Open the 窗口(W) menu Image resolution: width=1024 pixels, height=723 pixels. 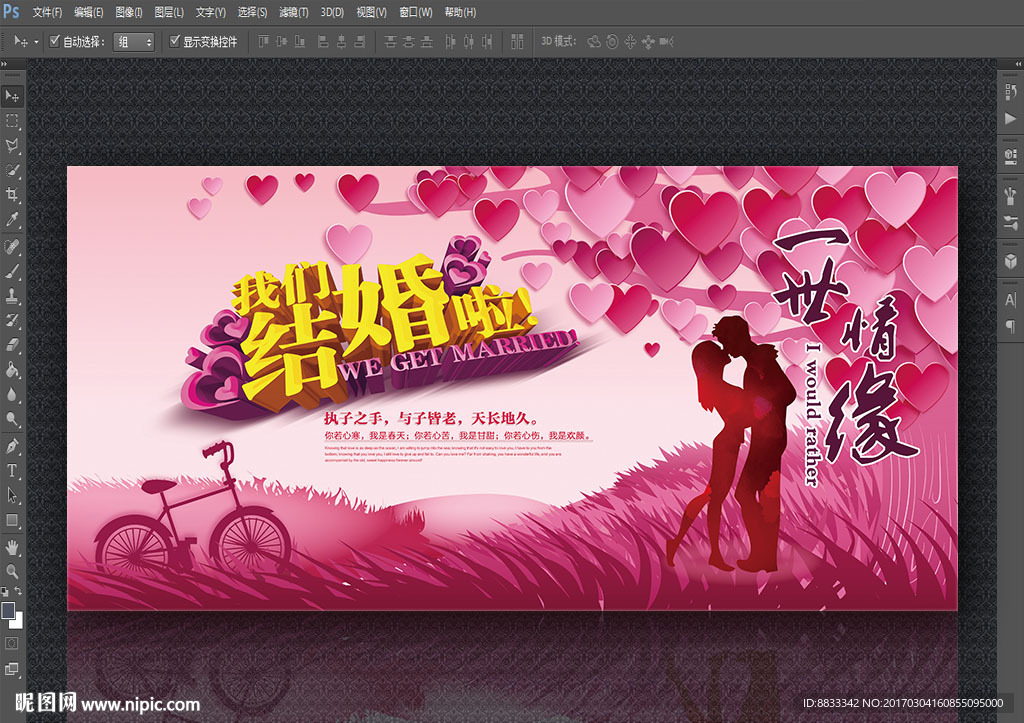[415, 12]
